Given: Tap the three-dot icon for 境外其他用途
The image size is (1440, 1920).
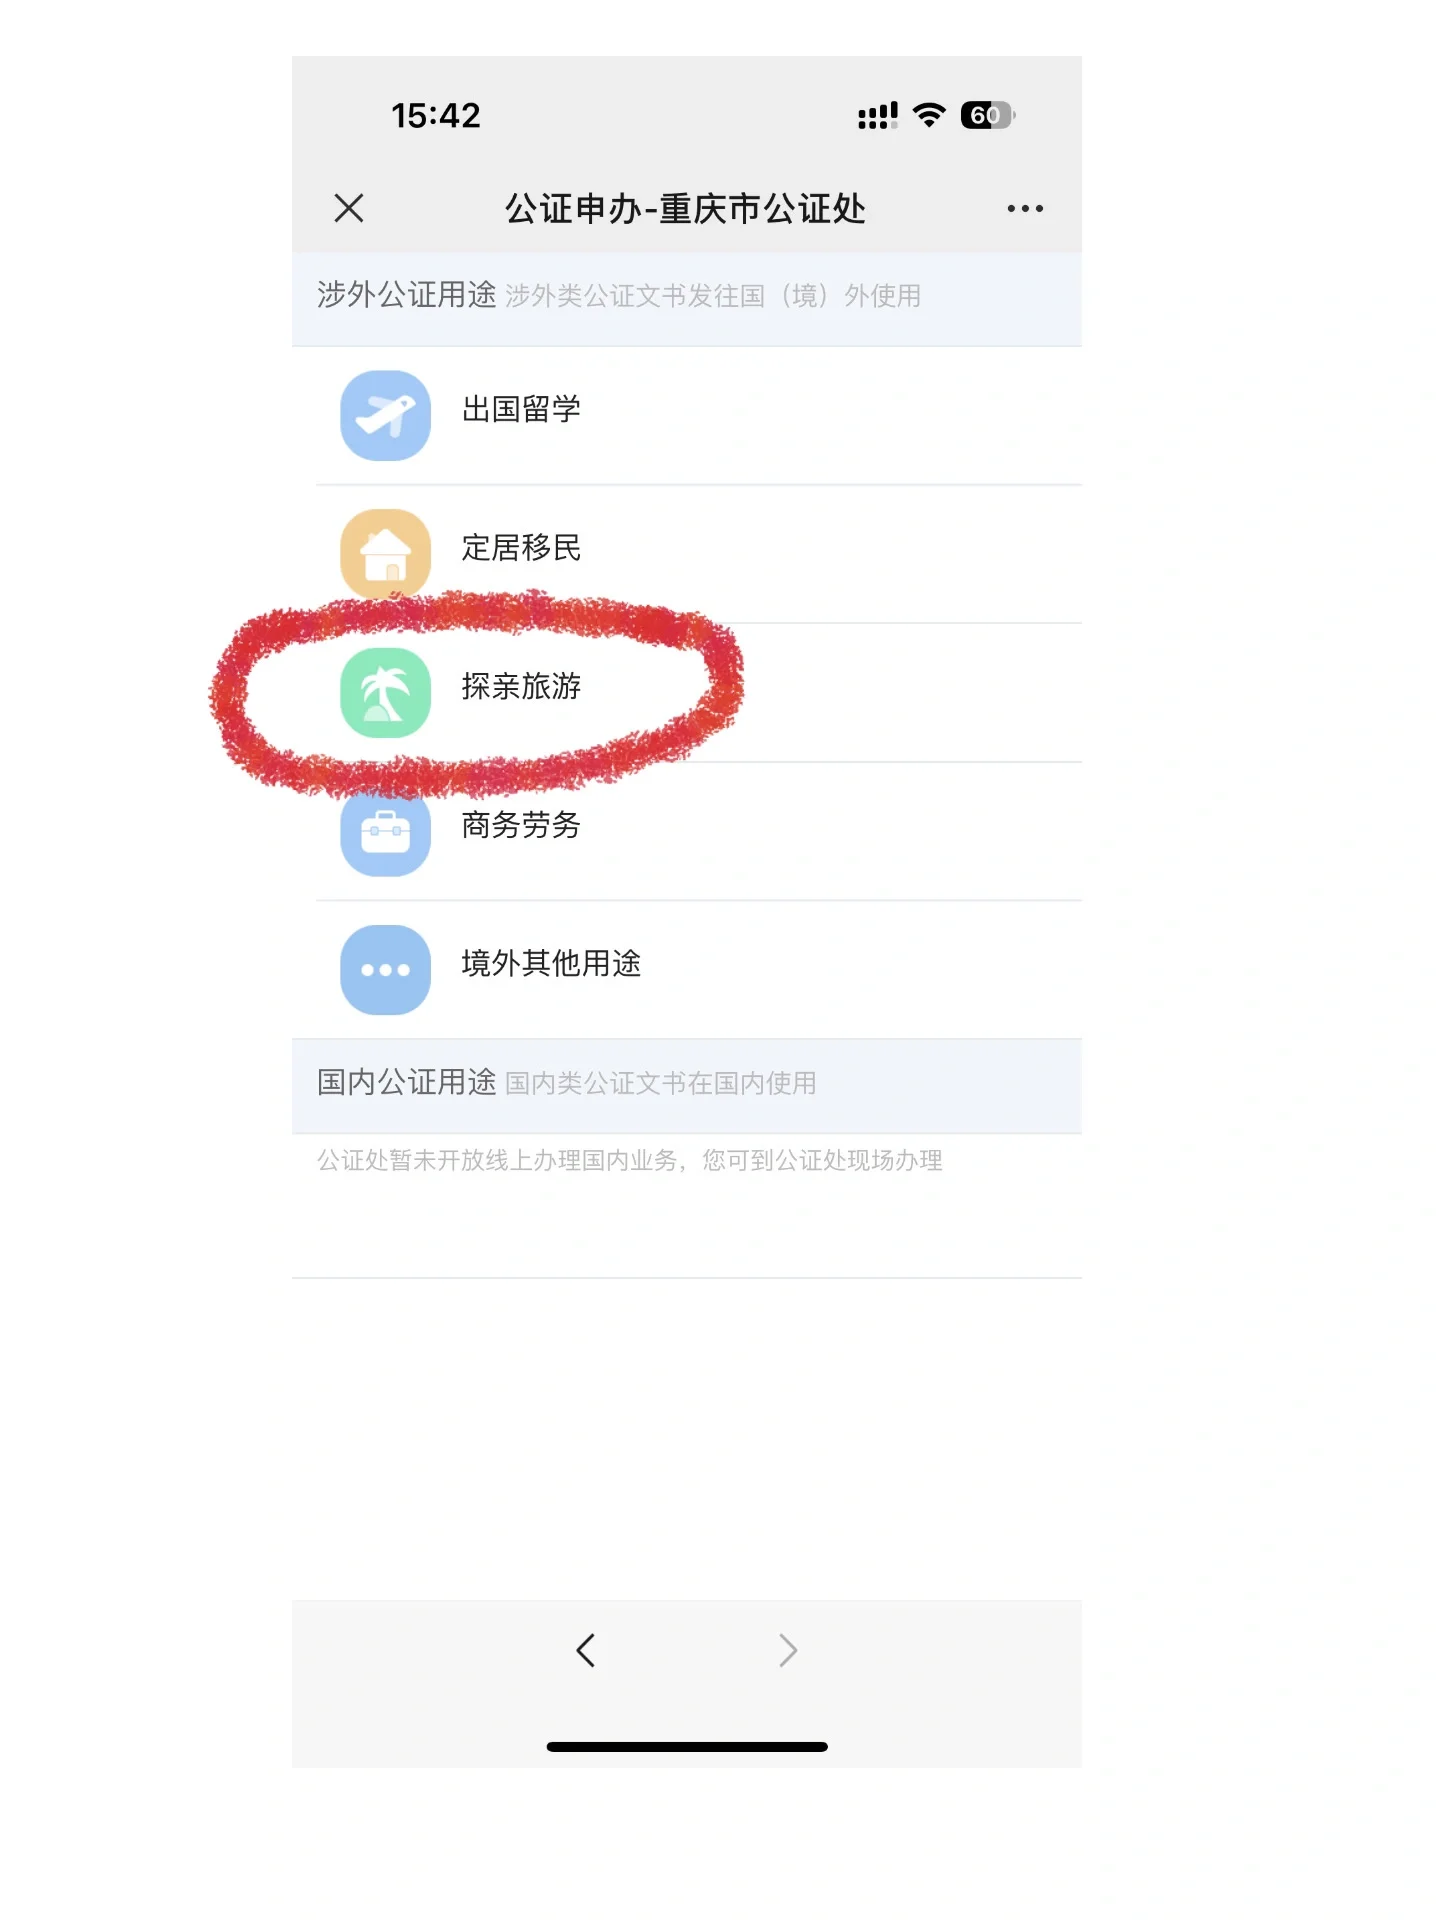Looking at the screenshot, I should pos(385,969).
